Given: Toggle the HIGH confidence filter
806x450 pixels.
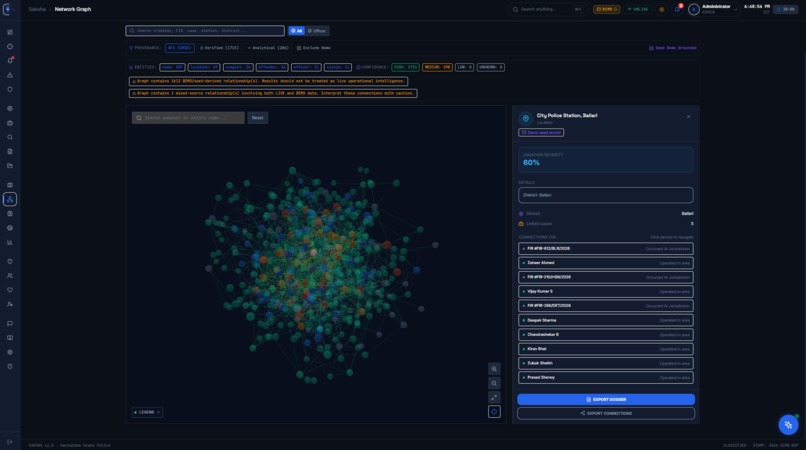Looking at the screenshot, I should [x=406, y=67].
